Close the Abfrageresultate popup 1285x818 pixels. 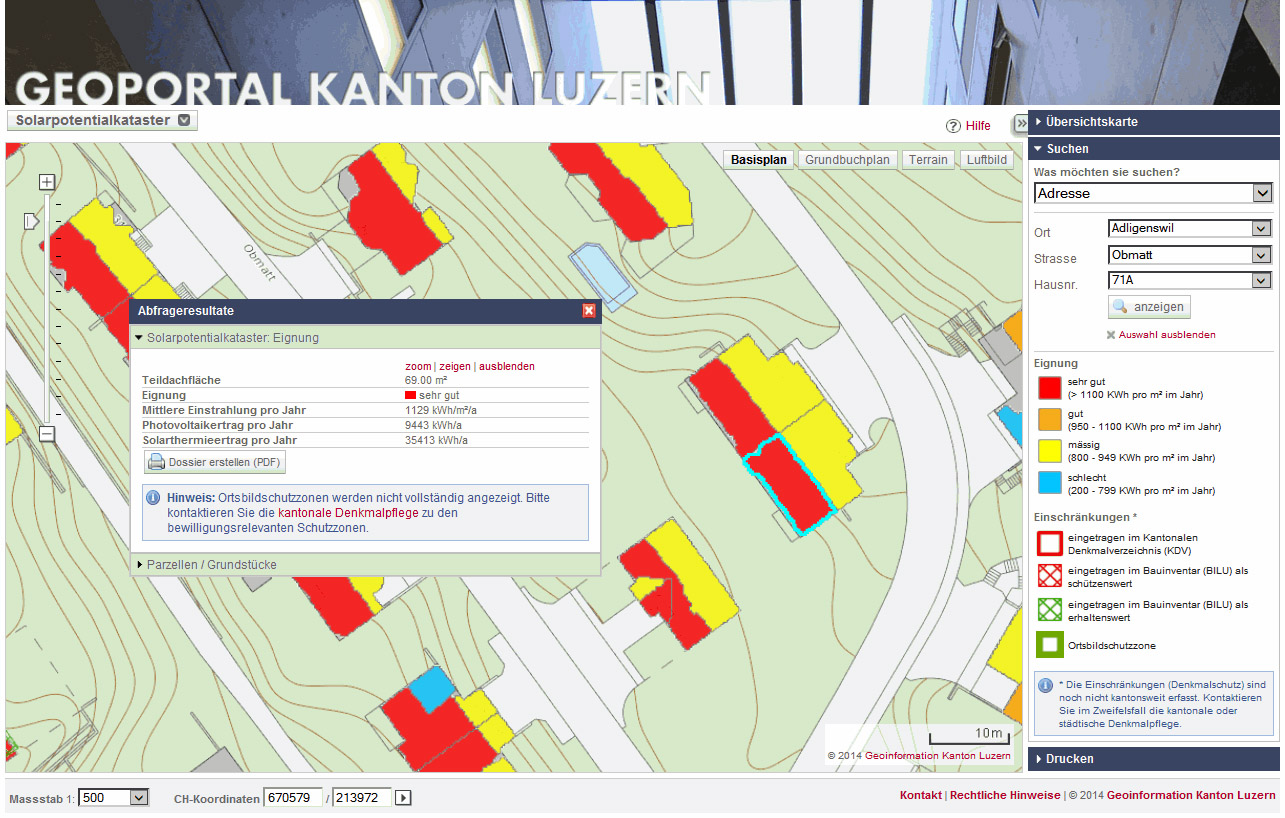click(589, 311)
